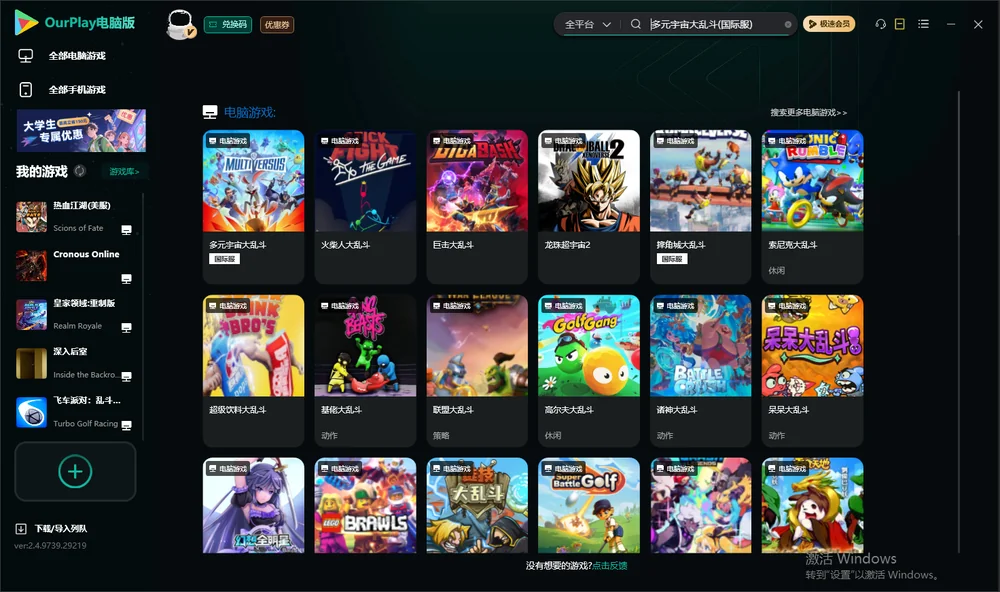The image size is (1000, 592).
Task: Click the yellow square icon beside the headset
Action: click(x=900, y=24)
